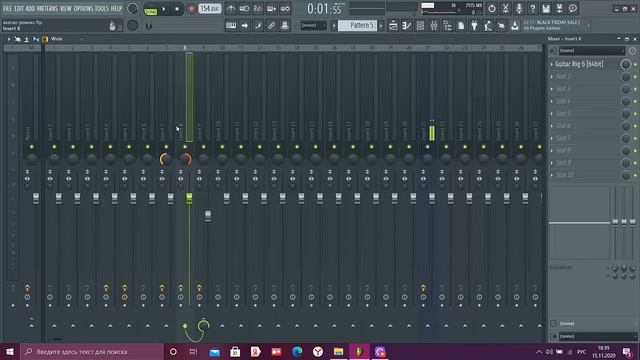
Task: Open the Browser view icon
Action: [x=447, y=26]
